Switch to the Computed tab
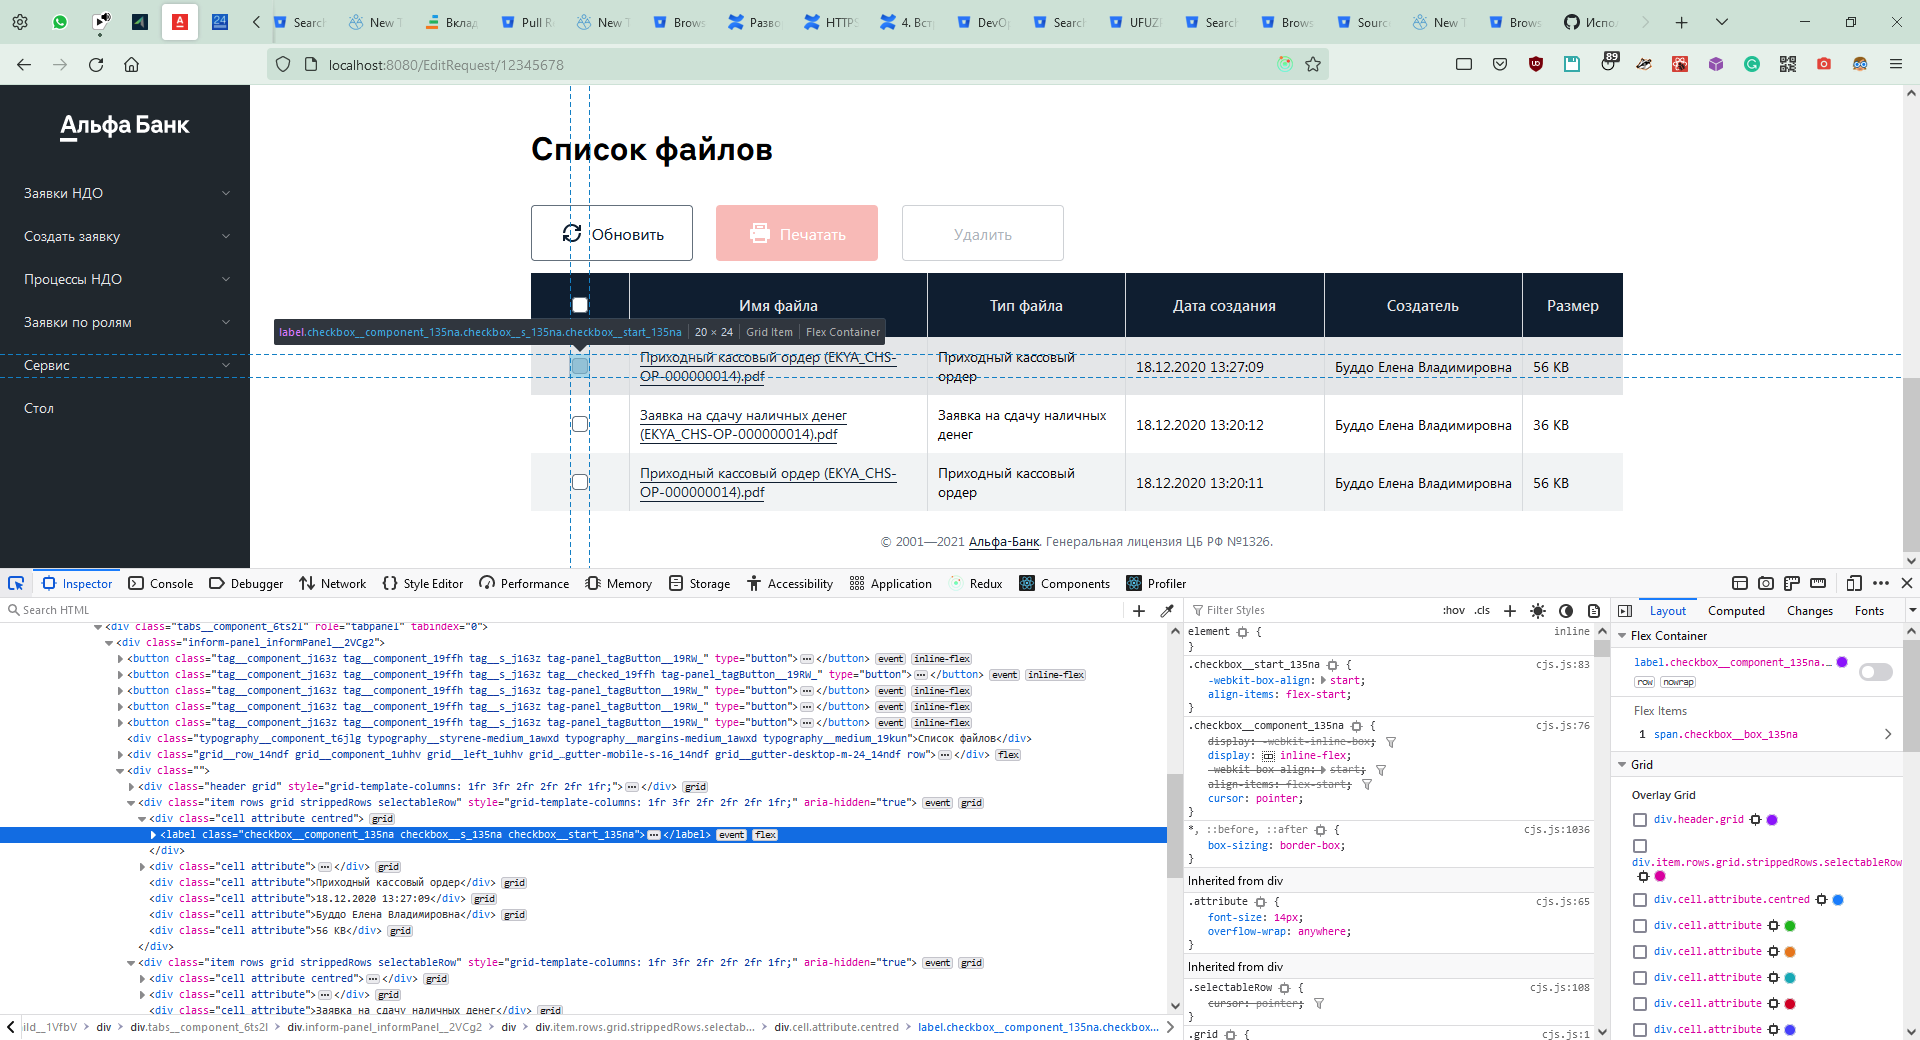This screenshot has width=1920, height=1040. [x=1735, y=610]
